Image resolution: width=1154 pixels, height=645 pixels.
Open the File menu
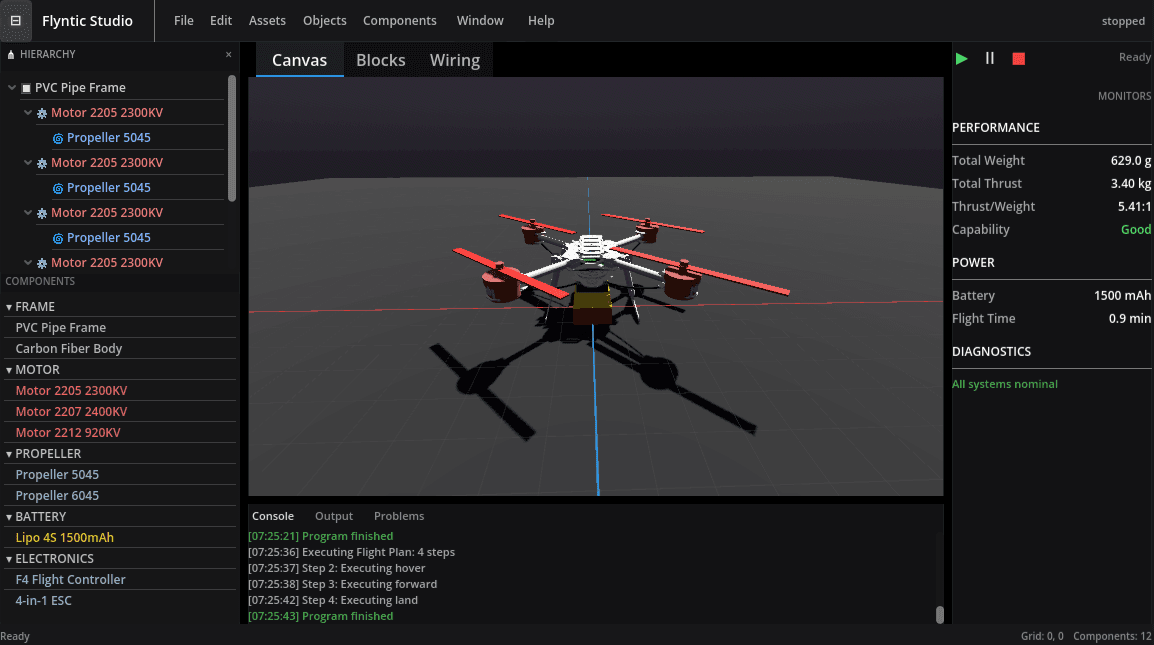tap(184, 21)
